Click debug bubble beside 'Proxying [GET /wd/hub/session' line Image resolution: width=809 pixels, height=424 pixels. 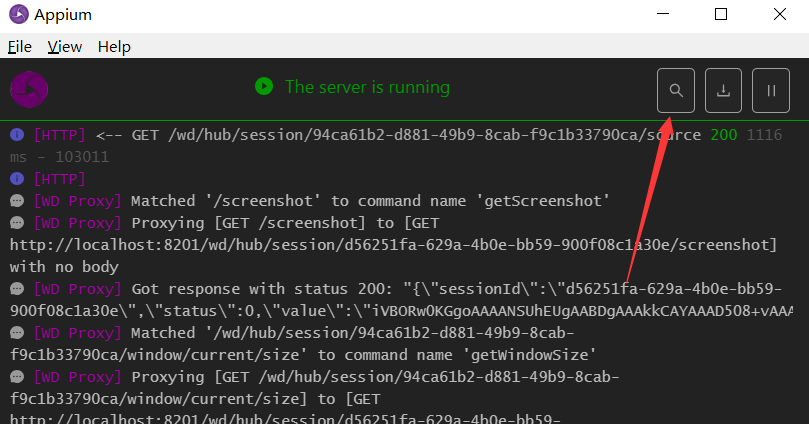(x=17, y=377)
